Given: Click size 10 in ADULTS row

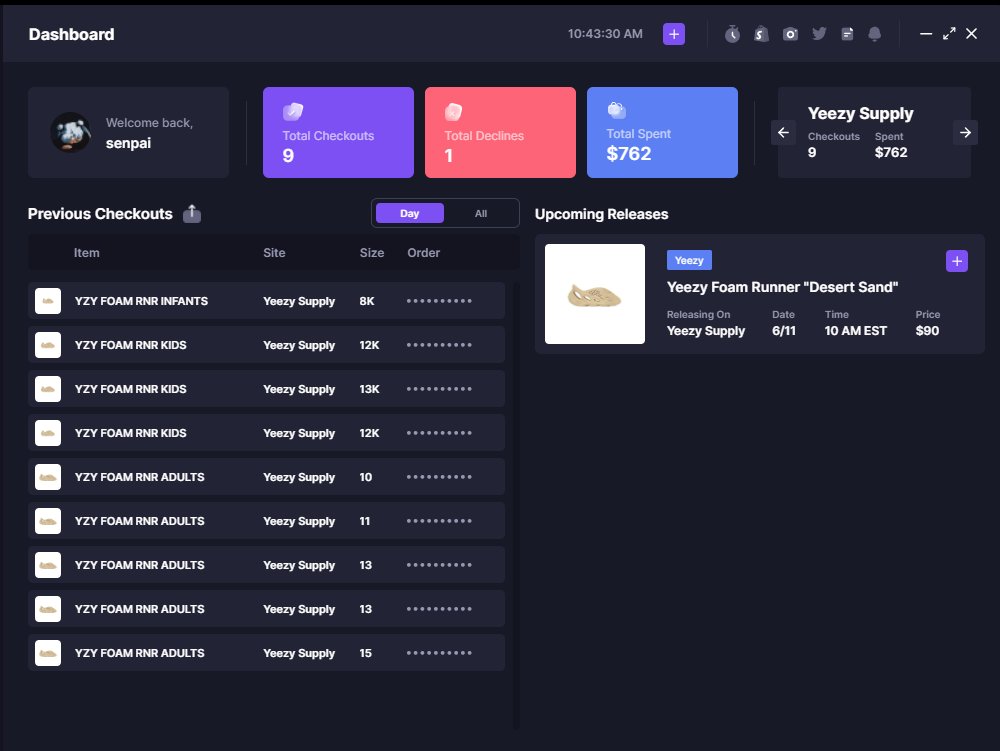Looking at the screenshot, I should point(365,477).
